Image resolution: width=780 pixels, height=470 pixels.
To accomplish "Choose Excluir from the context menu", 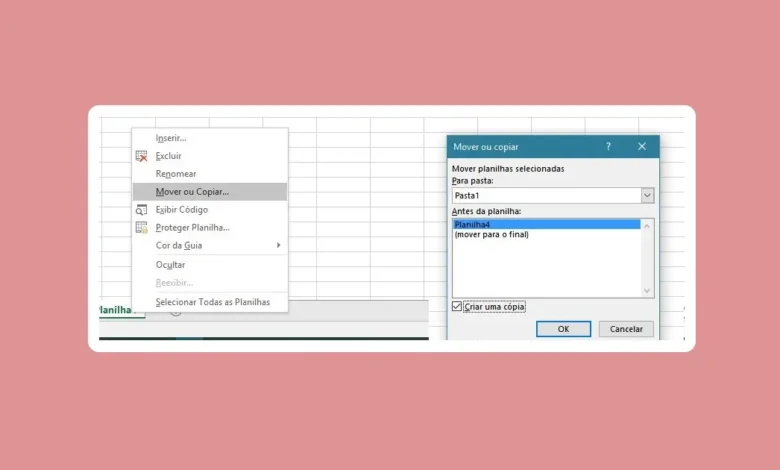I will 210,156.
